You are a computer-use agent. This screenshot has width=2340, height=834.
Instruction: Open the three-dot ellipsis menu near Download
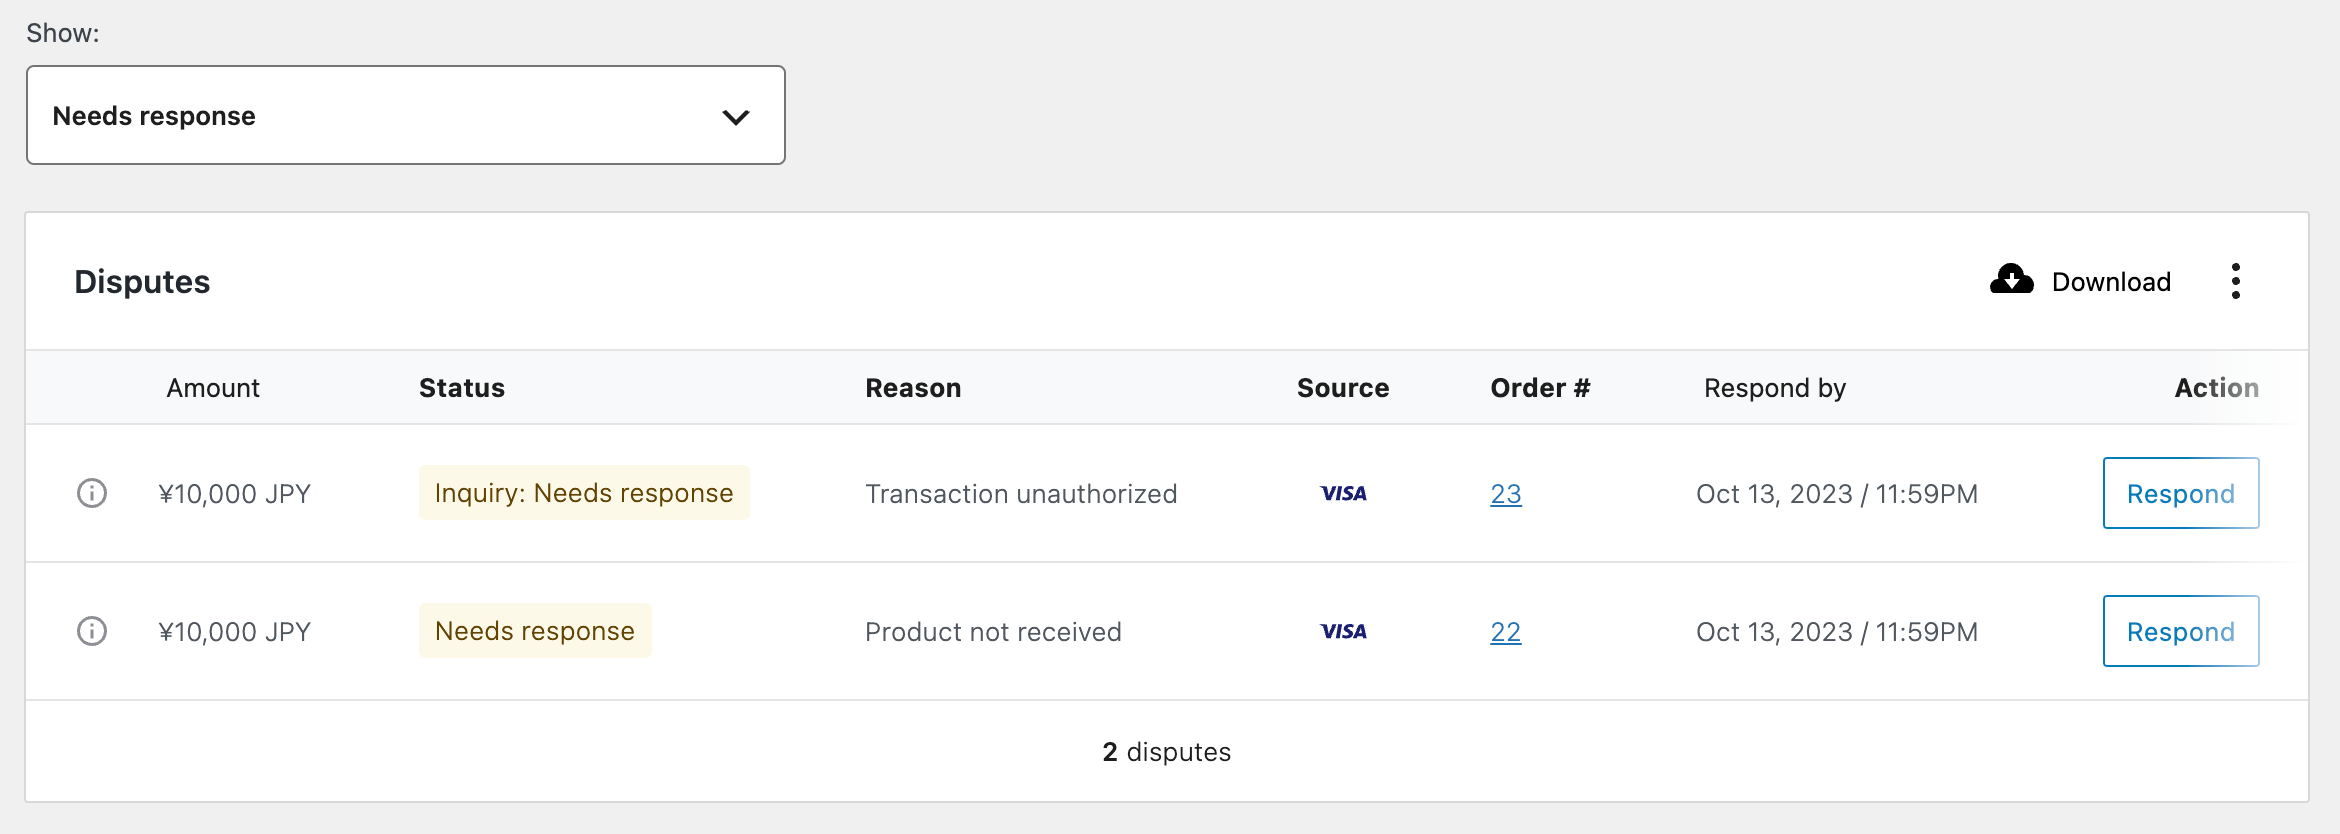click(2237, 281)
